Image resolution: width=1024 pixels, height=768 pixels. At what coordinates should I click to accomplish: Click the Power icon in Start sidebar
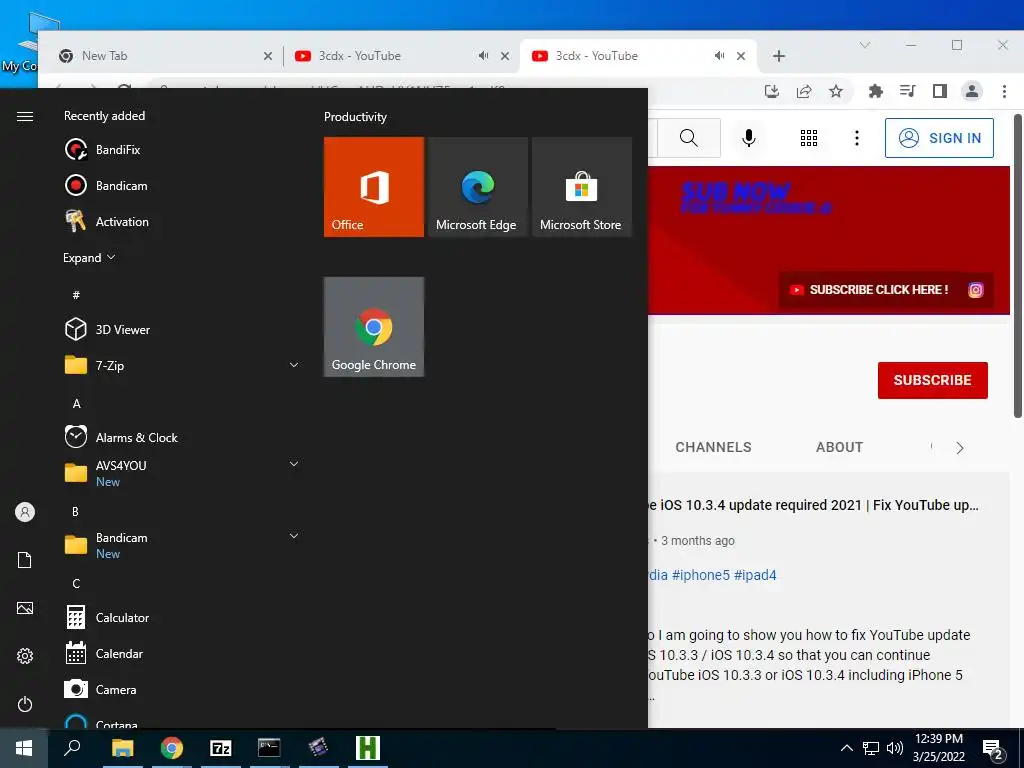(25, 704)
